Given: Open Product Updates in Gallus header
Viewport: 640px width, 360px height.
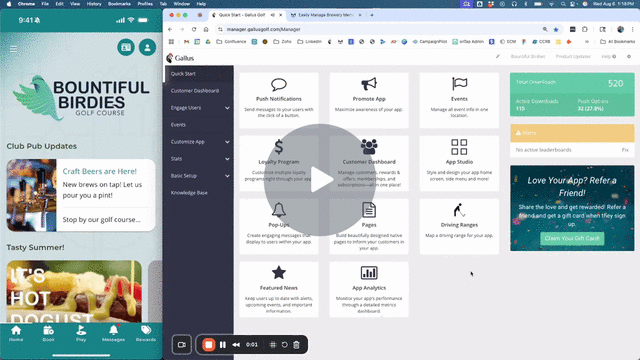Looking at the screenshot, I should [573, 56].
